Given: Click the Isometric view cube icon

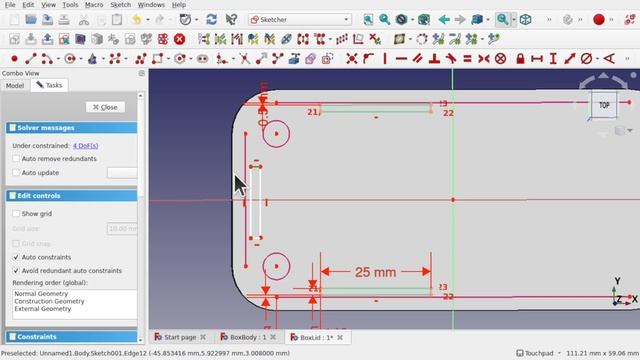Looking at the screenshot, I should 526,20.
